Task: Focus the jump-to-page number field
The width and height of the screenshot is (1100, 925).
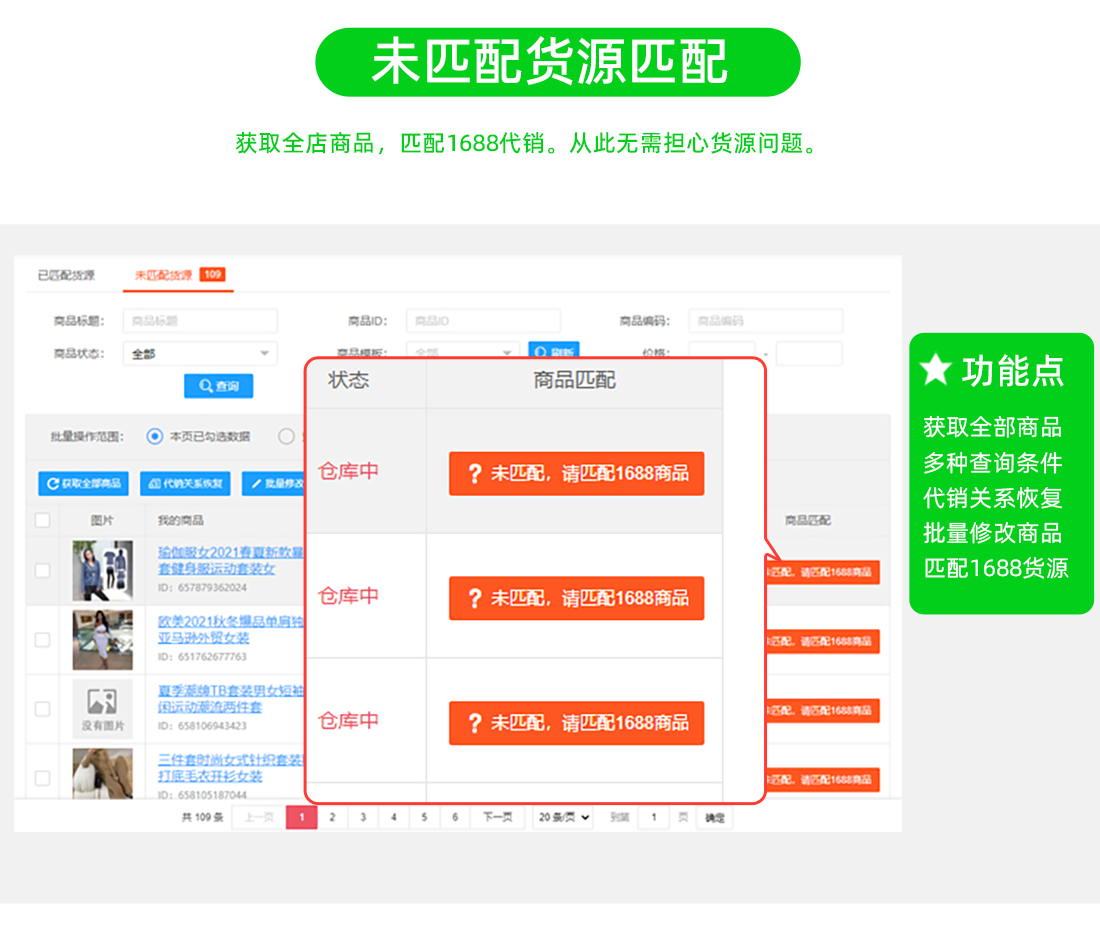Action: [655, 817]
